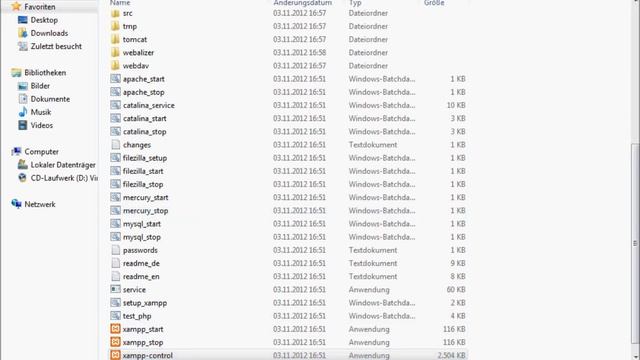Click the readme_en document icon

click(116, 276)
